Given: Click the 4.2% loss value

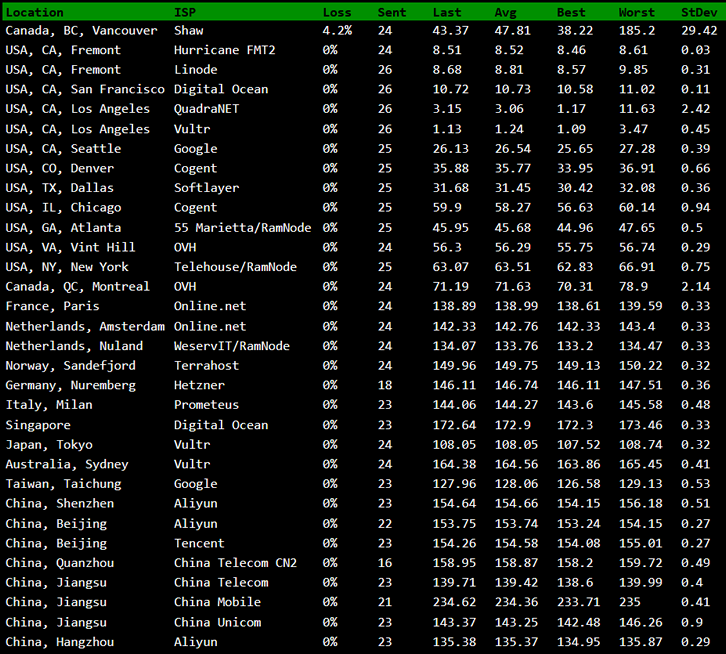Looking at the screenshot, I should [x=337, y=31].
